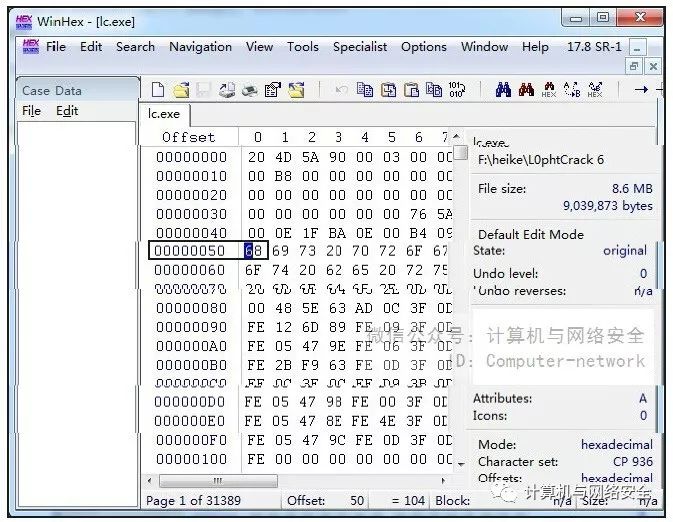Click hex view vertical scrollbar up arrow
The width and height of the screenshot is (673, 522).
coord(457,137)
